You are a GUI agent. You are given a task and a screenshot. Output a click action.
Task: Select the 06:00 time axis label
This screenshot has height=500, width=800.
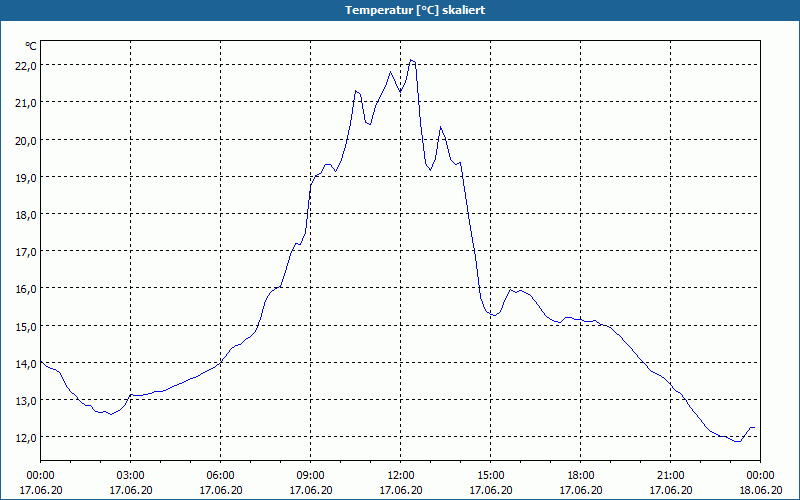tap(220, 476)
